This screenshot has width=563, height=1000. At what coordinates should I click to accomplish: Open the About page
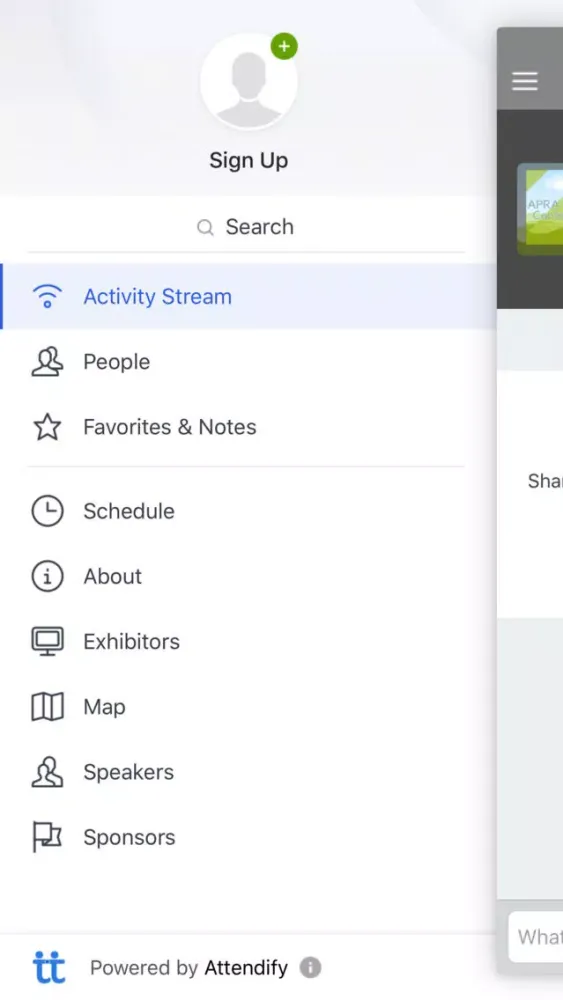point(248,577)
